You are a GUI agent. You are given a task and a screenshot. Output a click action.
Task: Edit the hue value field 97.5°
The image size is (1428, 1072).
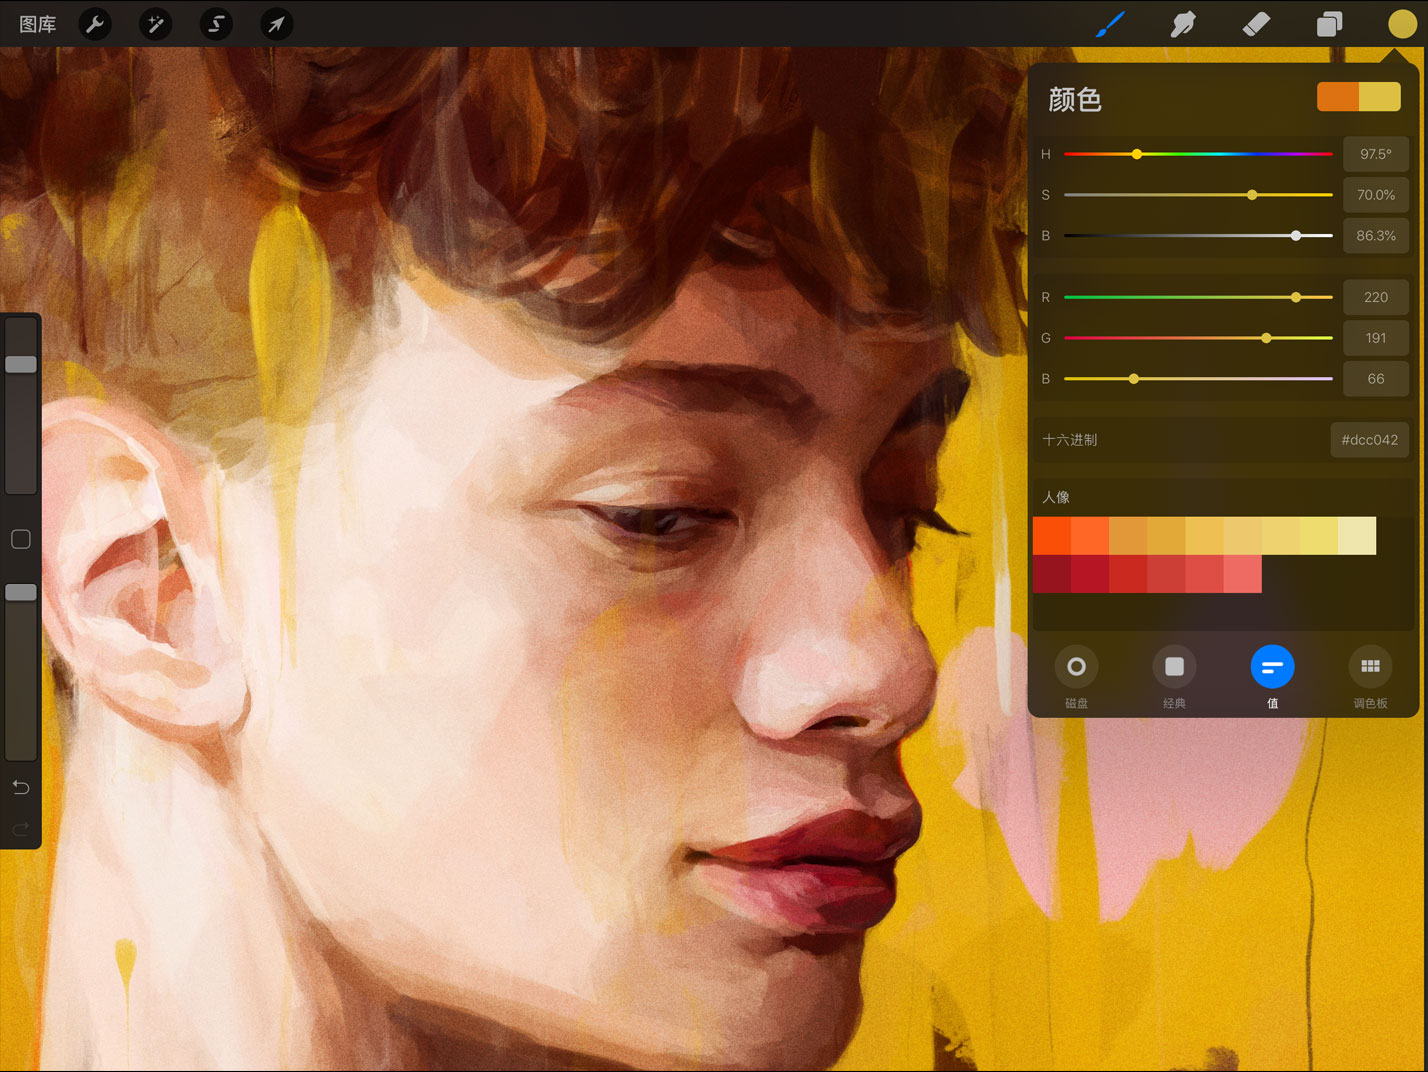[x=1376, y=154]
